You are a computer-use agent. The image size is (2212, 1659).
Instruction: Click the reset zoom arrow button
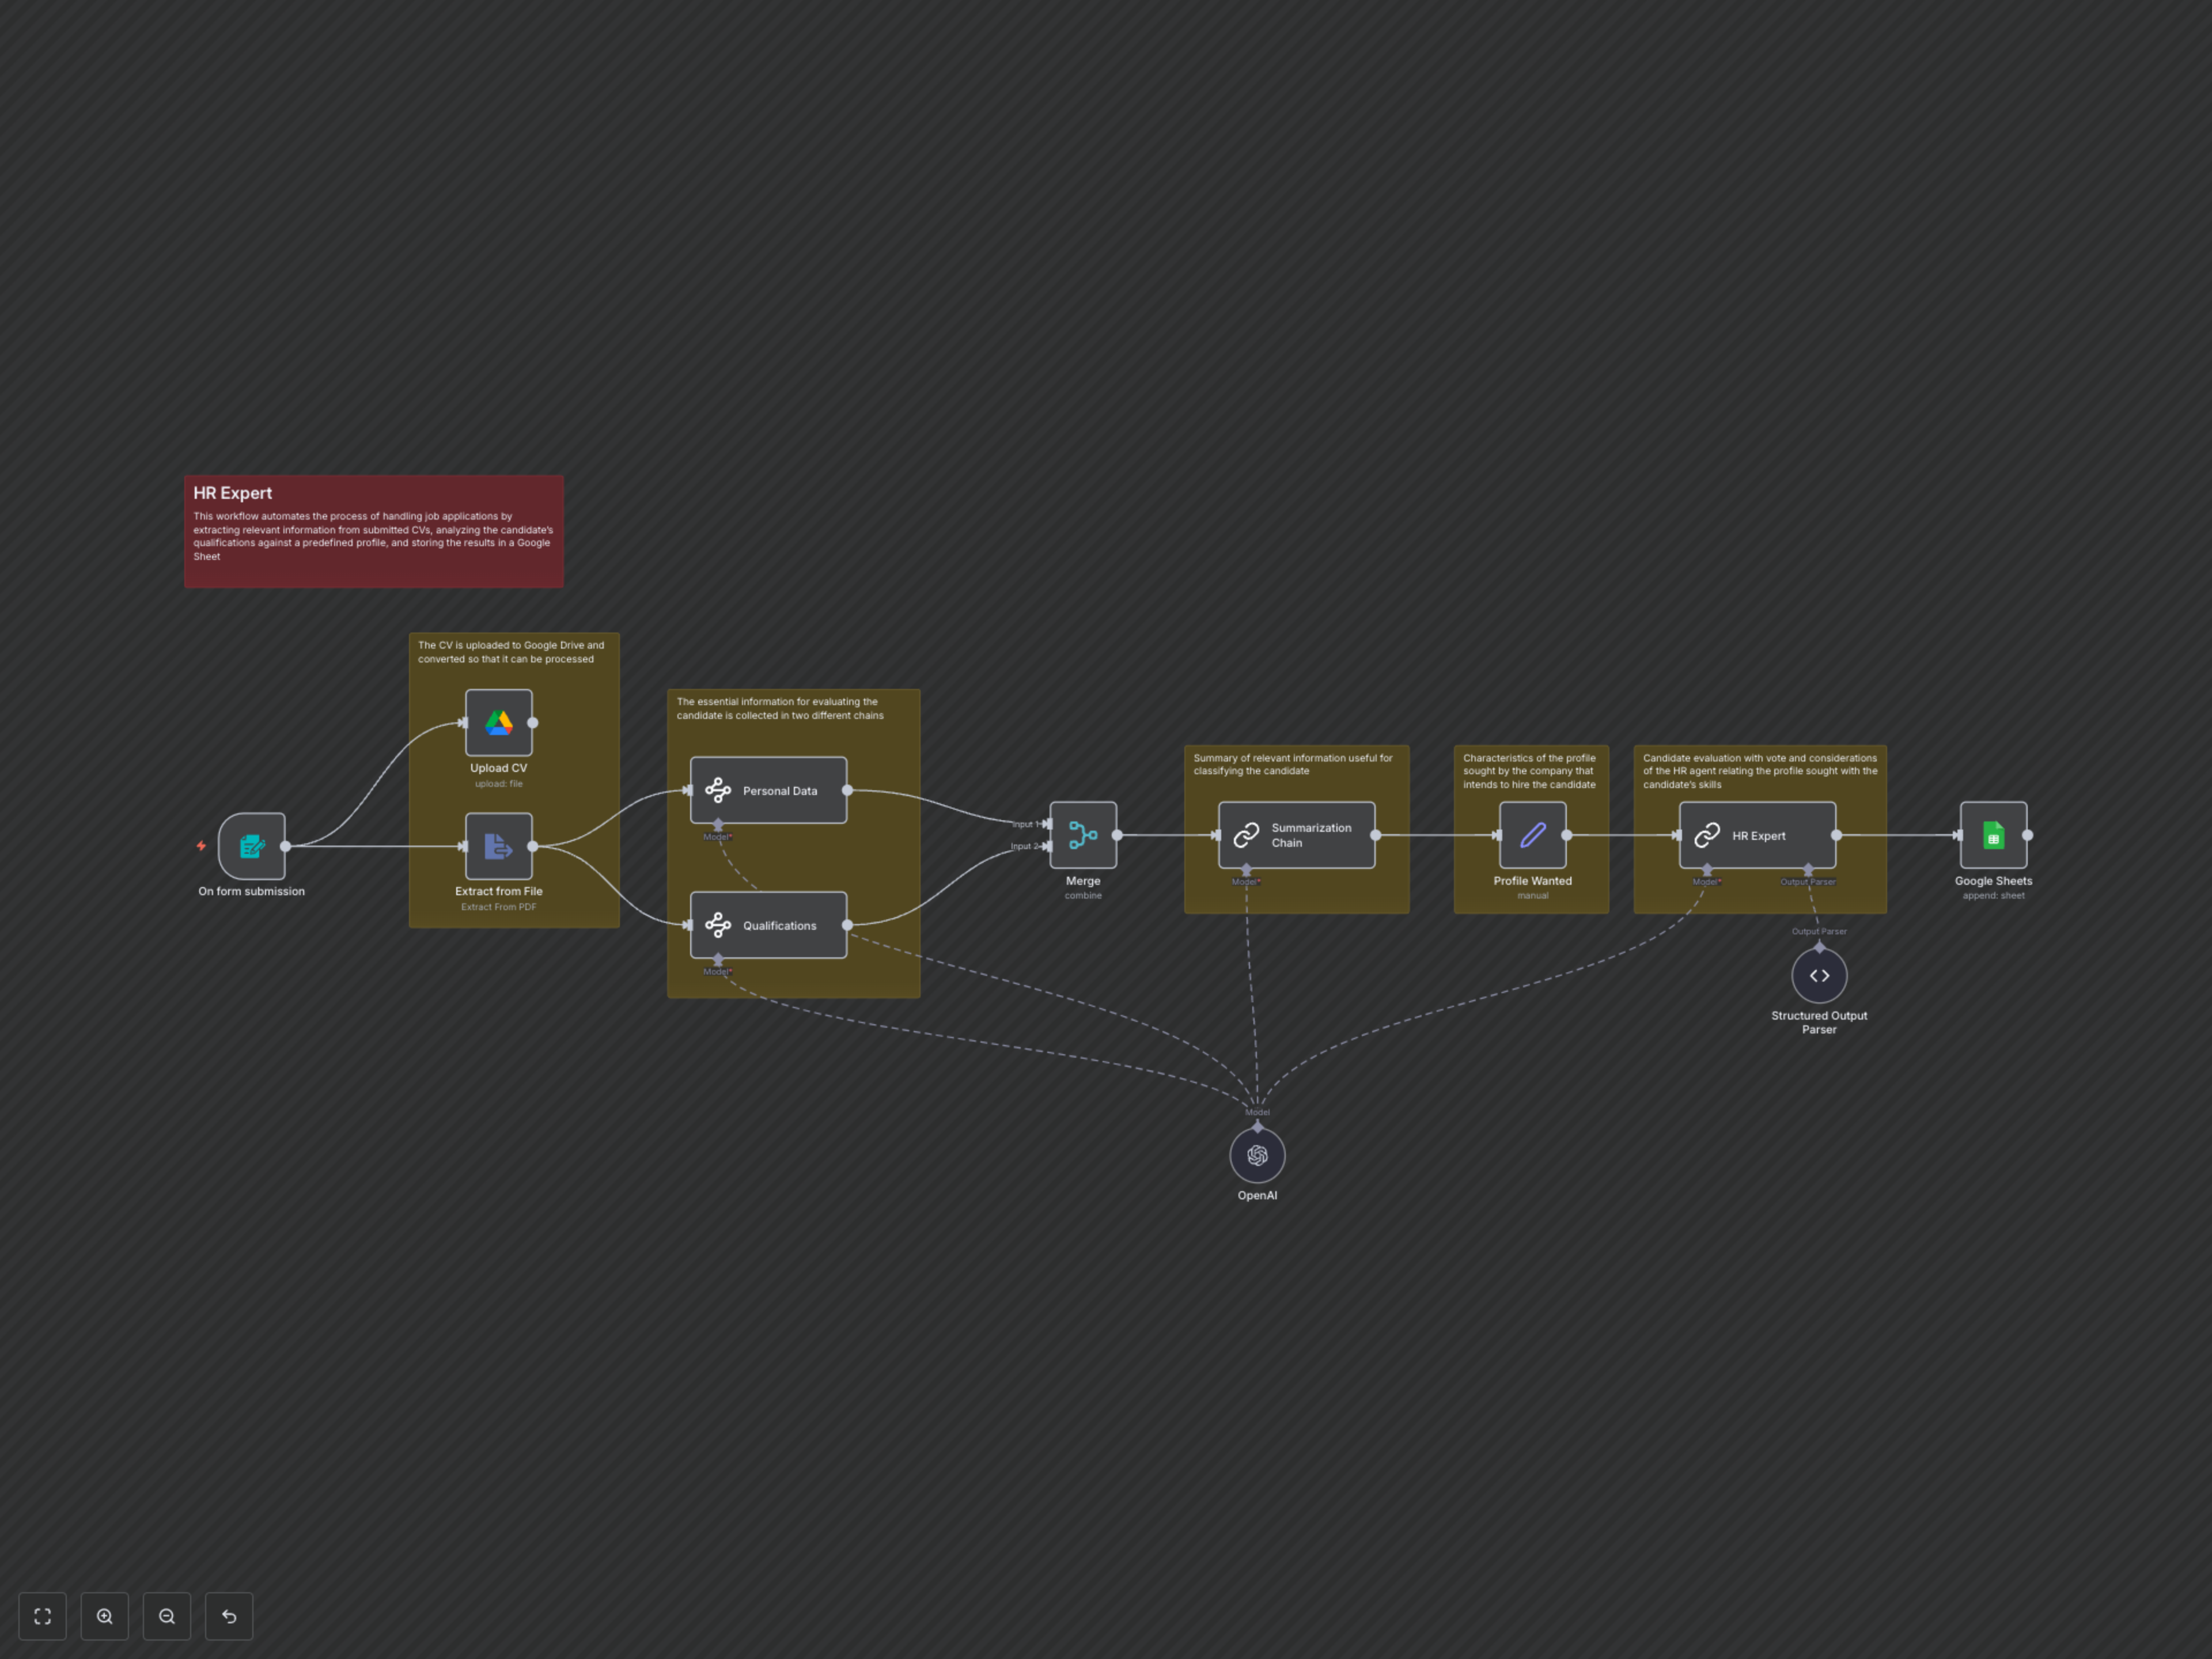click(x=229, y=1616)
